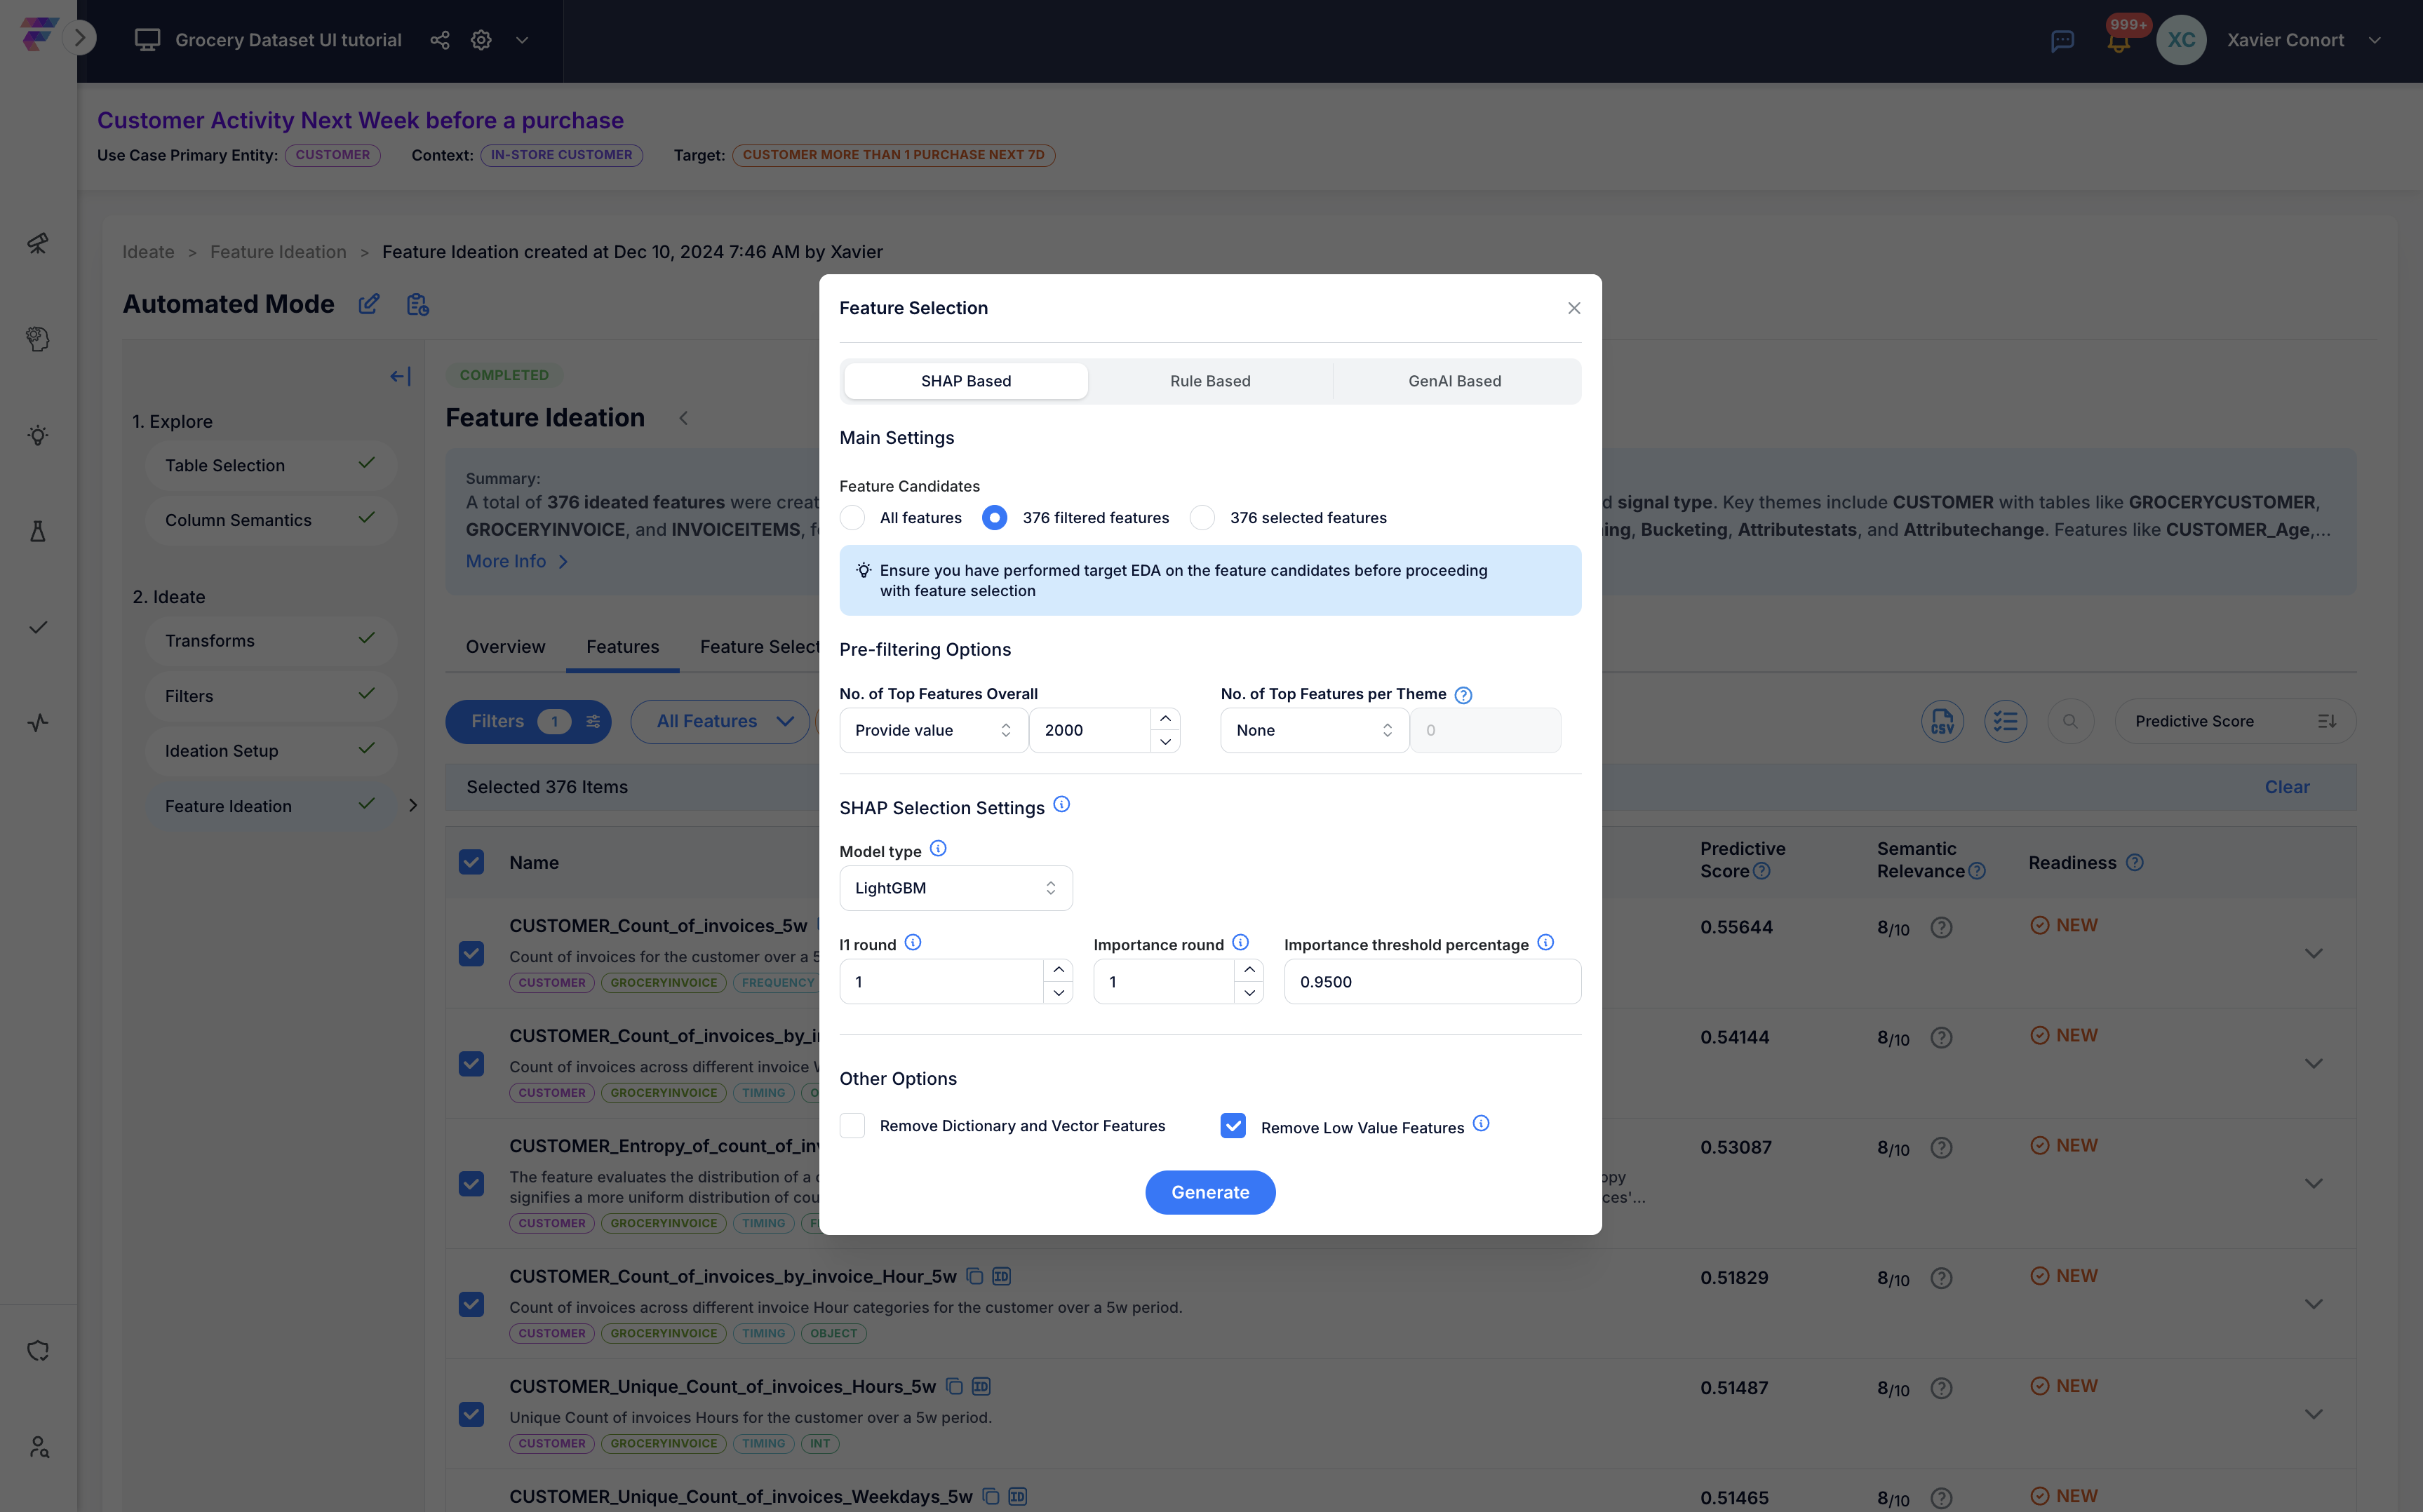Switch to the Rule Based tab
The image size is (2423, 1512).
coord(1210,381)
